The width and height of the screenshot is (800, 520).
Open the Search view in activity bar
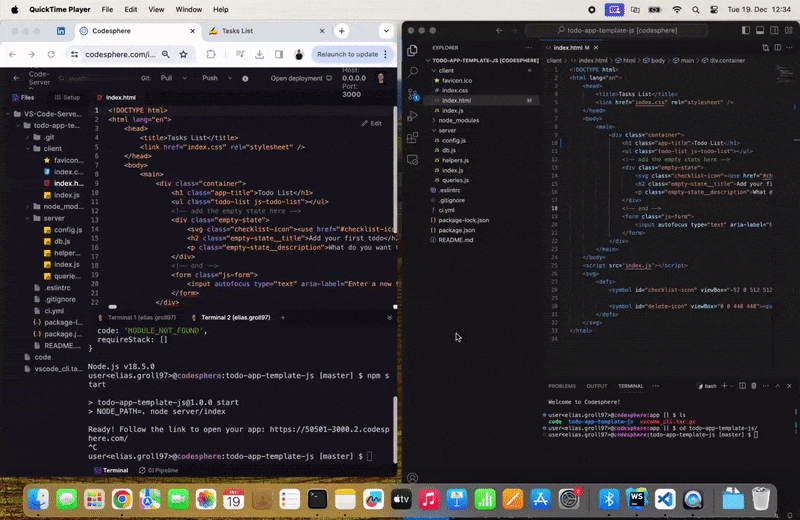coord(414,72)
